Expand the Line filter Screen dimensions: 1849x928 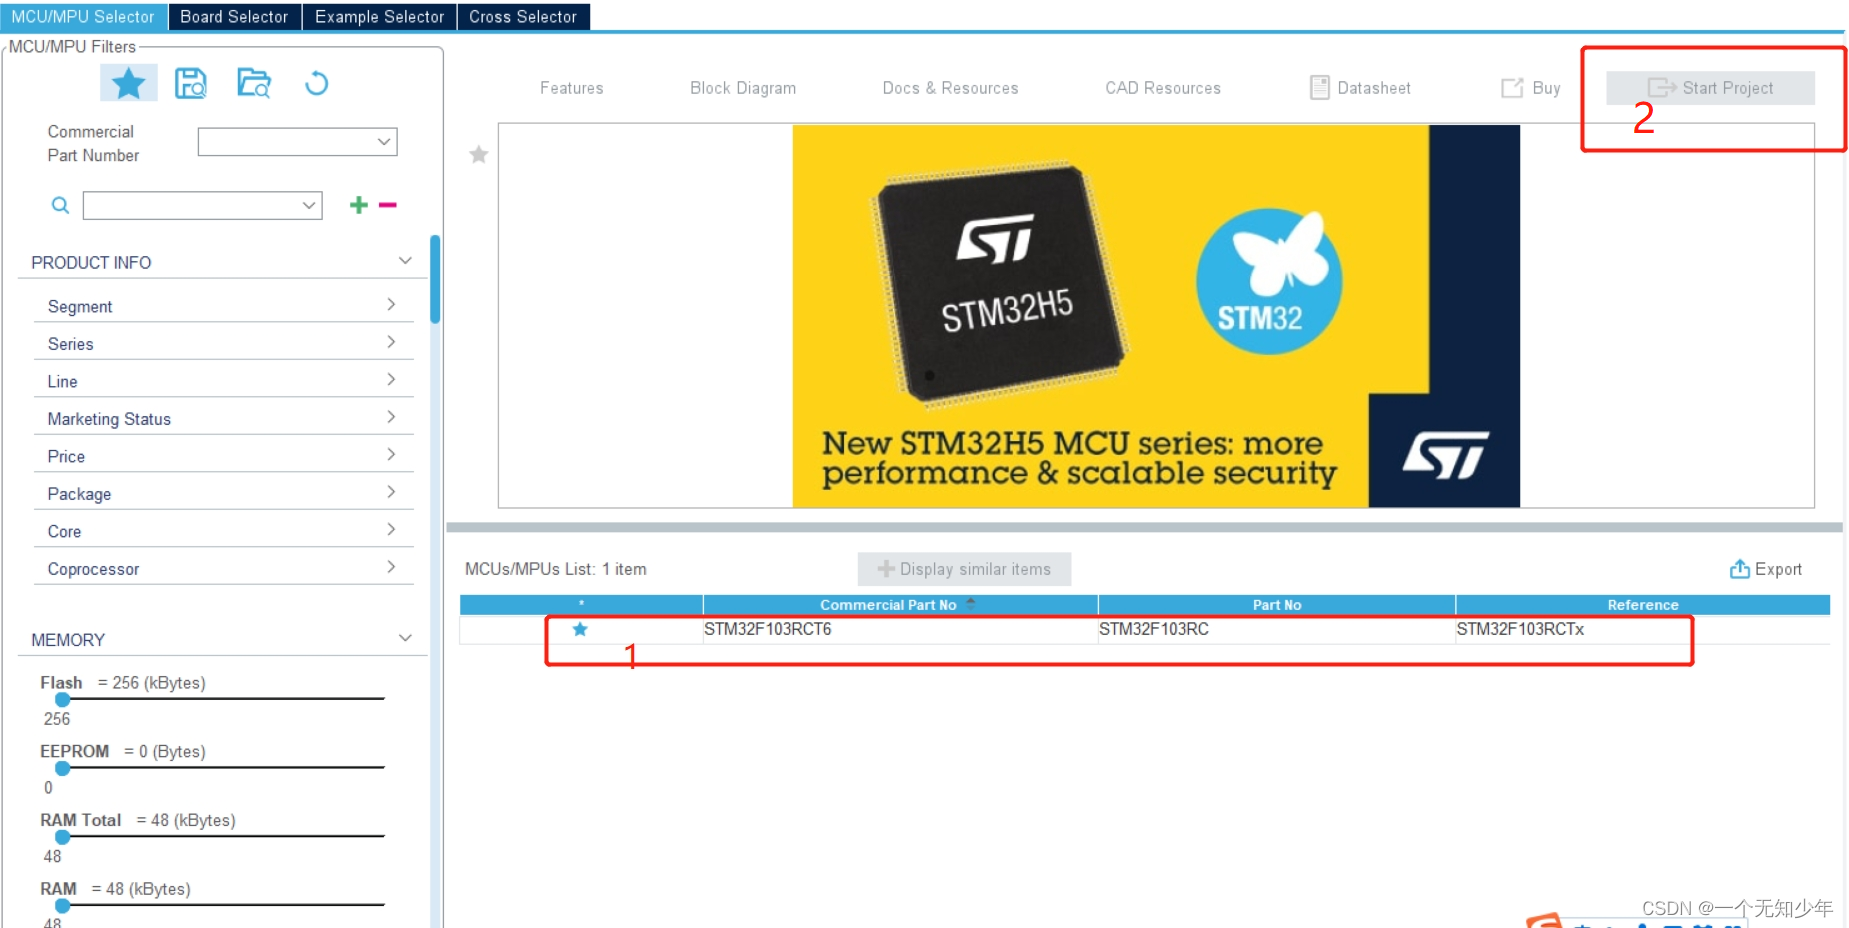click(x=391, y=379)
